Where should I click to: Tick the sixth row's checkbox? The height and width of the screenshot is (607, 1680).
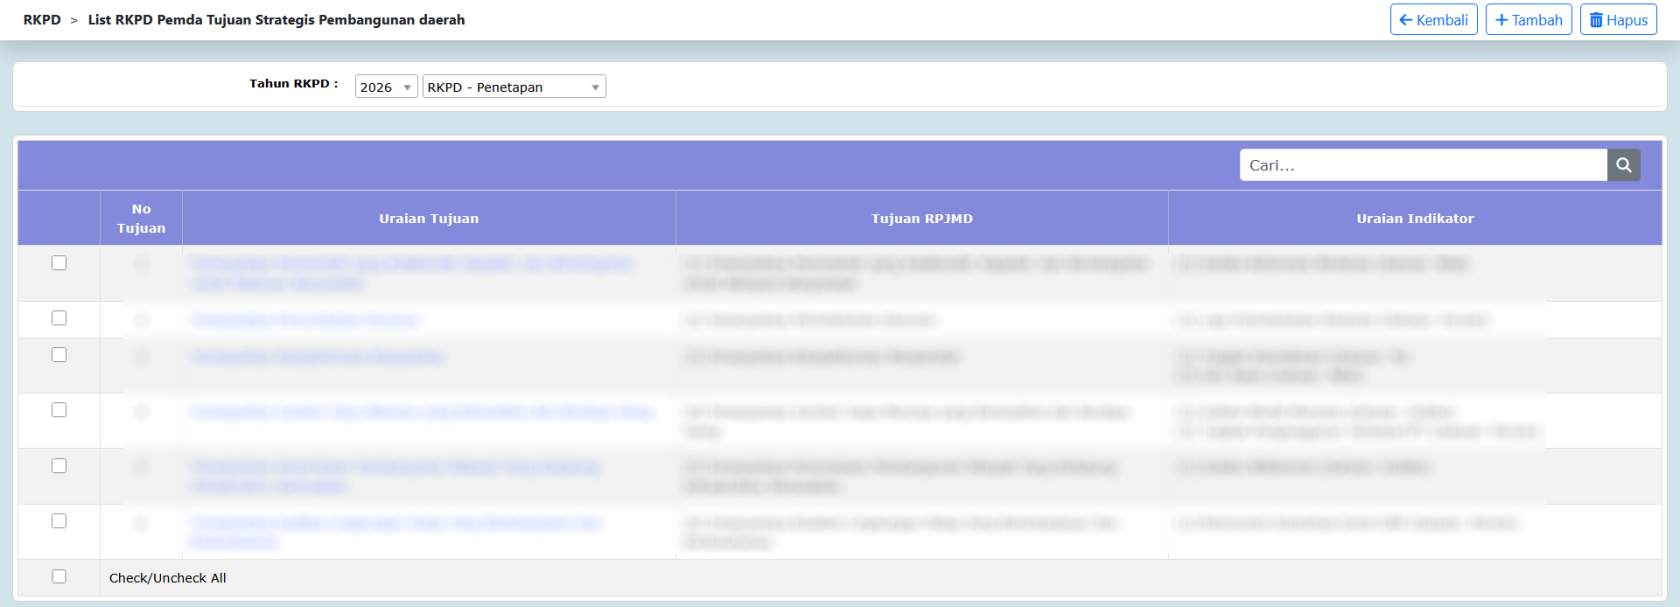click(59, 521)
